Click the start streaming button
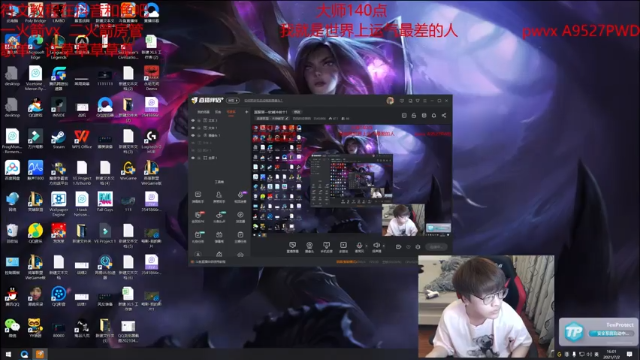Screen dimensions: 640x360 pos(436,247)
